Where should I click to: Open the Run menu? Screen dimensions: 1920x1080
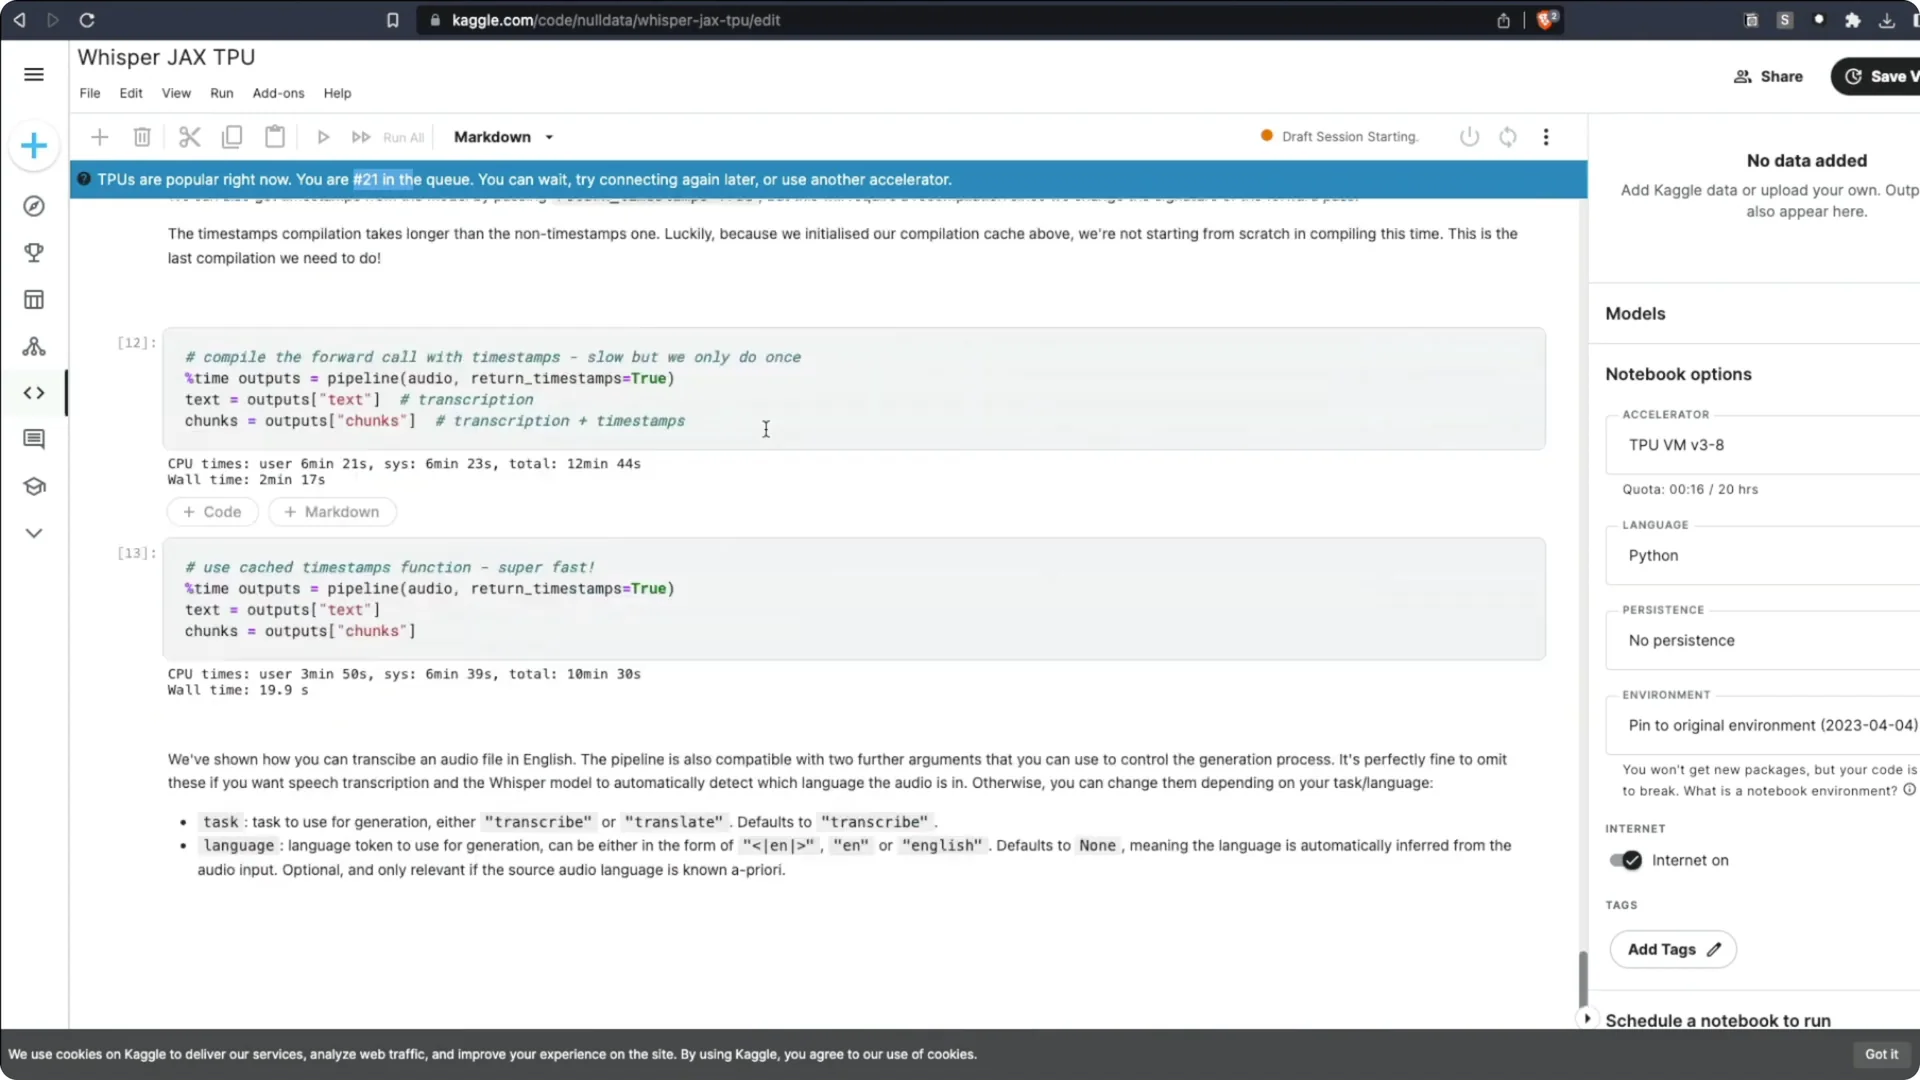pos(221,93)
